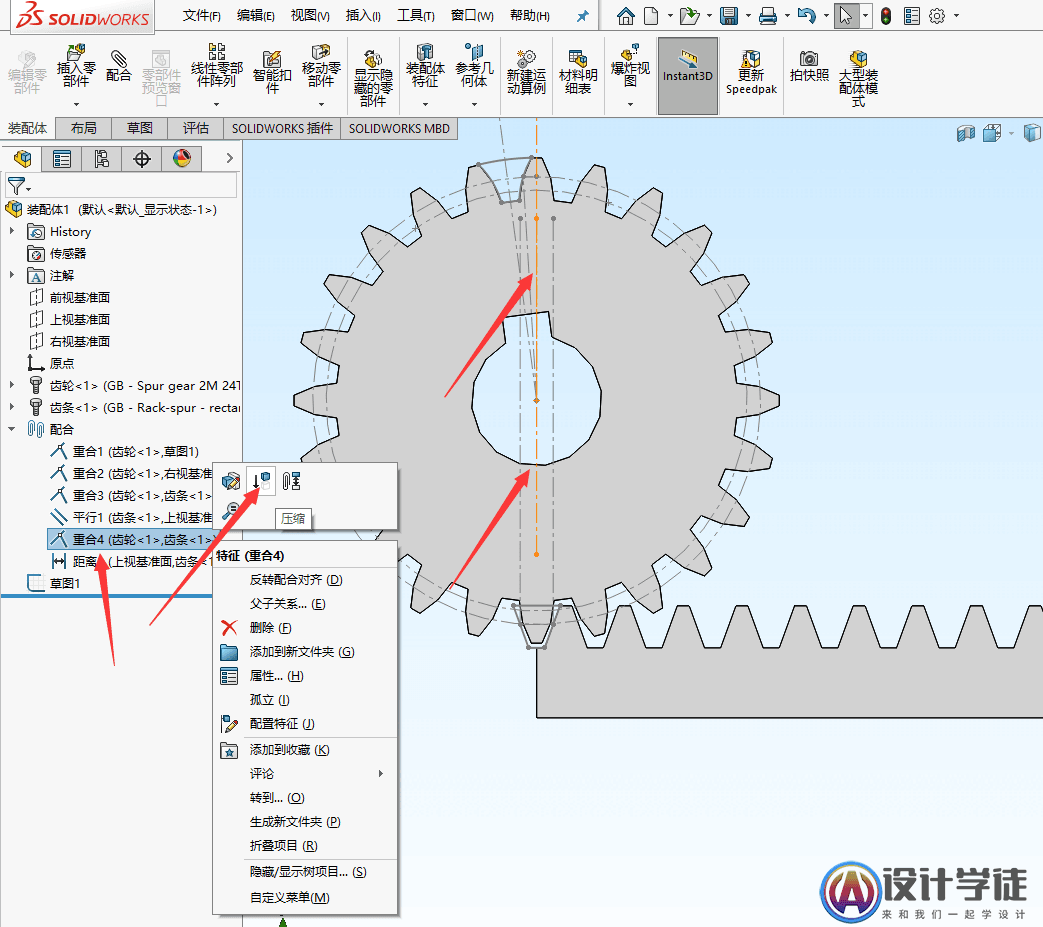
Task: Open FeatureManager design tree tab
Action: 22,159
